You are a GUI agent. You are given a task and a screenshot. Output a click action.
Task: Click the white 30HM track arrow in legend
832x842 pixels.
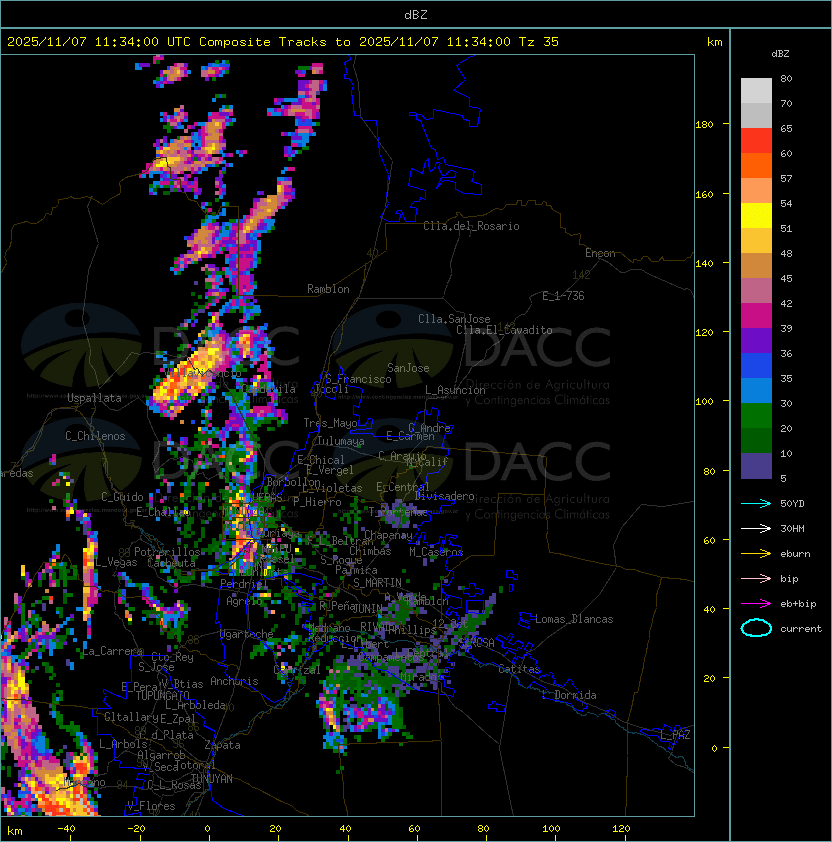coord(756,528)
